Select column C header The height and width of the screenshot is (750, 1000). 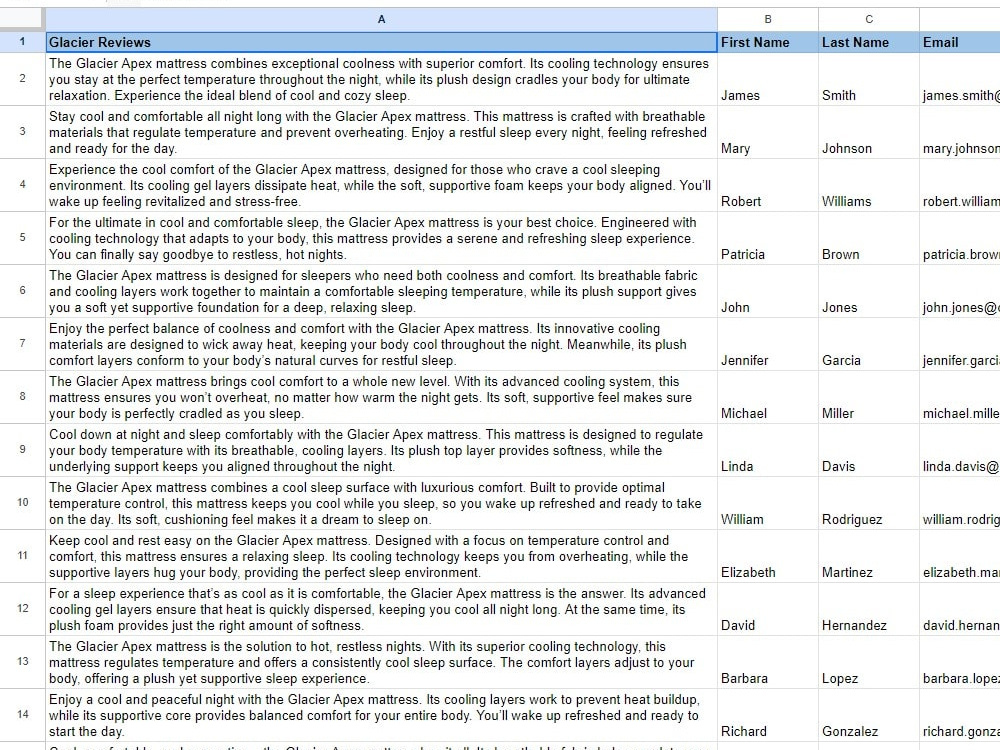tap(869, 19)
